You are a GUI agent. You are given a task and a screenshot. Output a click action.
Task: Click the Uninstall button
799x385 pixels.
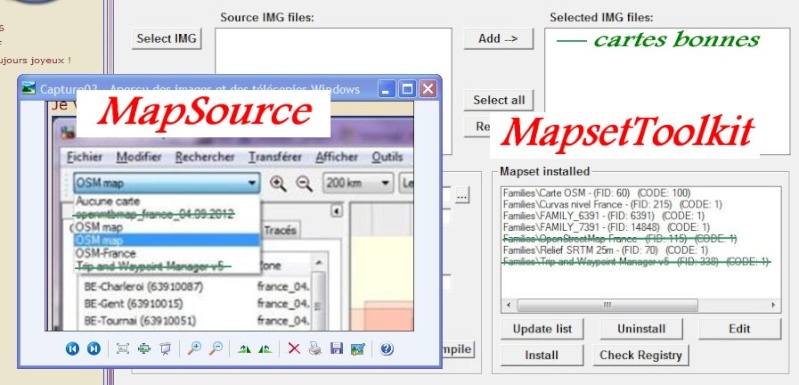pyautogui.click(x=642, y=329)
